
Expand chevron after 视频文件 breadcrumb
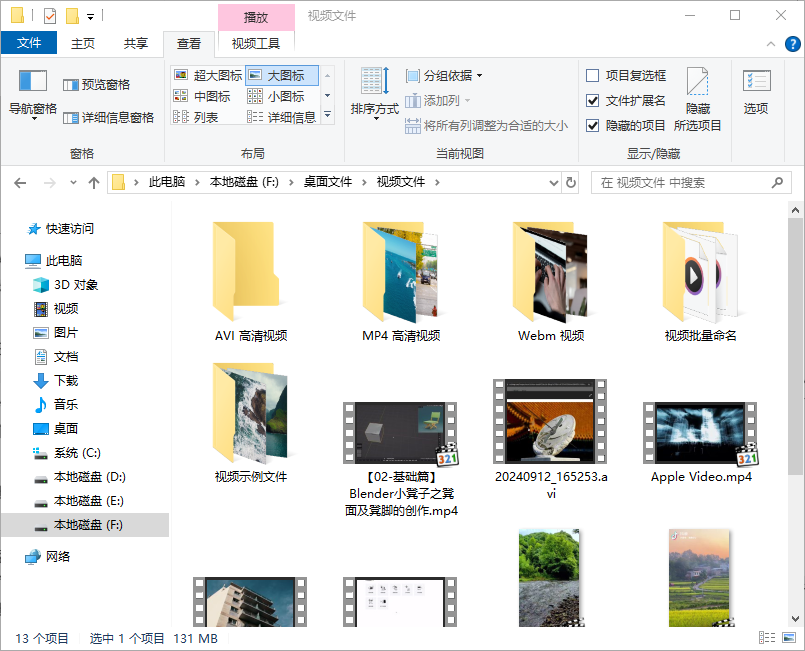[x=437, y=182]
